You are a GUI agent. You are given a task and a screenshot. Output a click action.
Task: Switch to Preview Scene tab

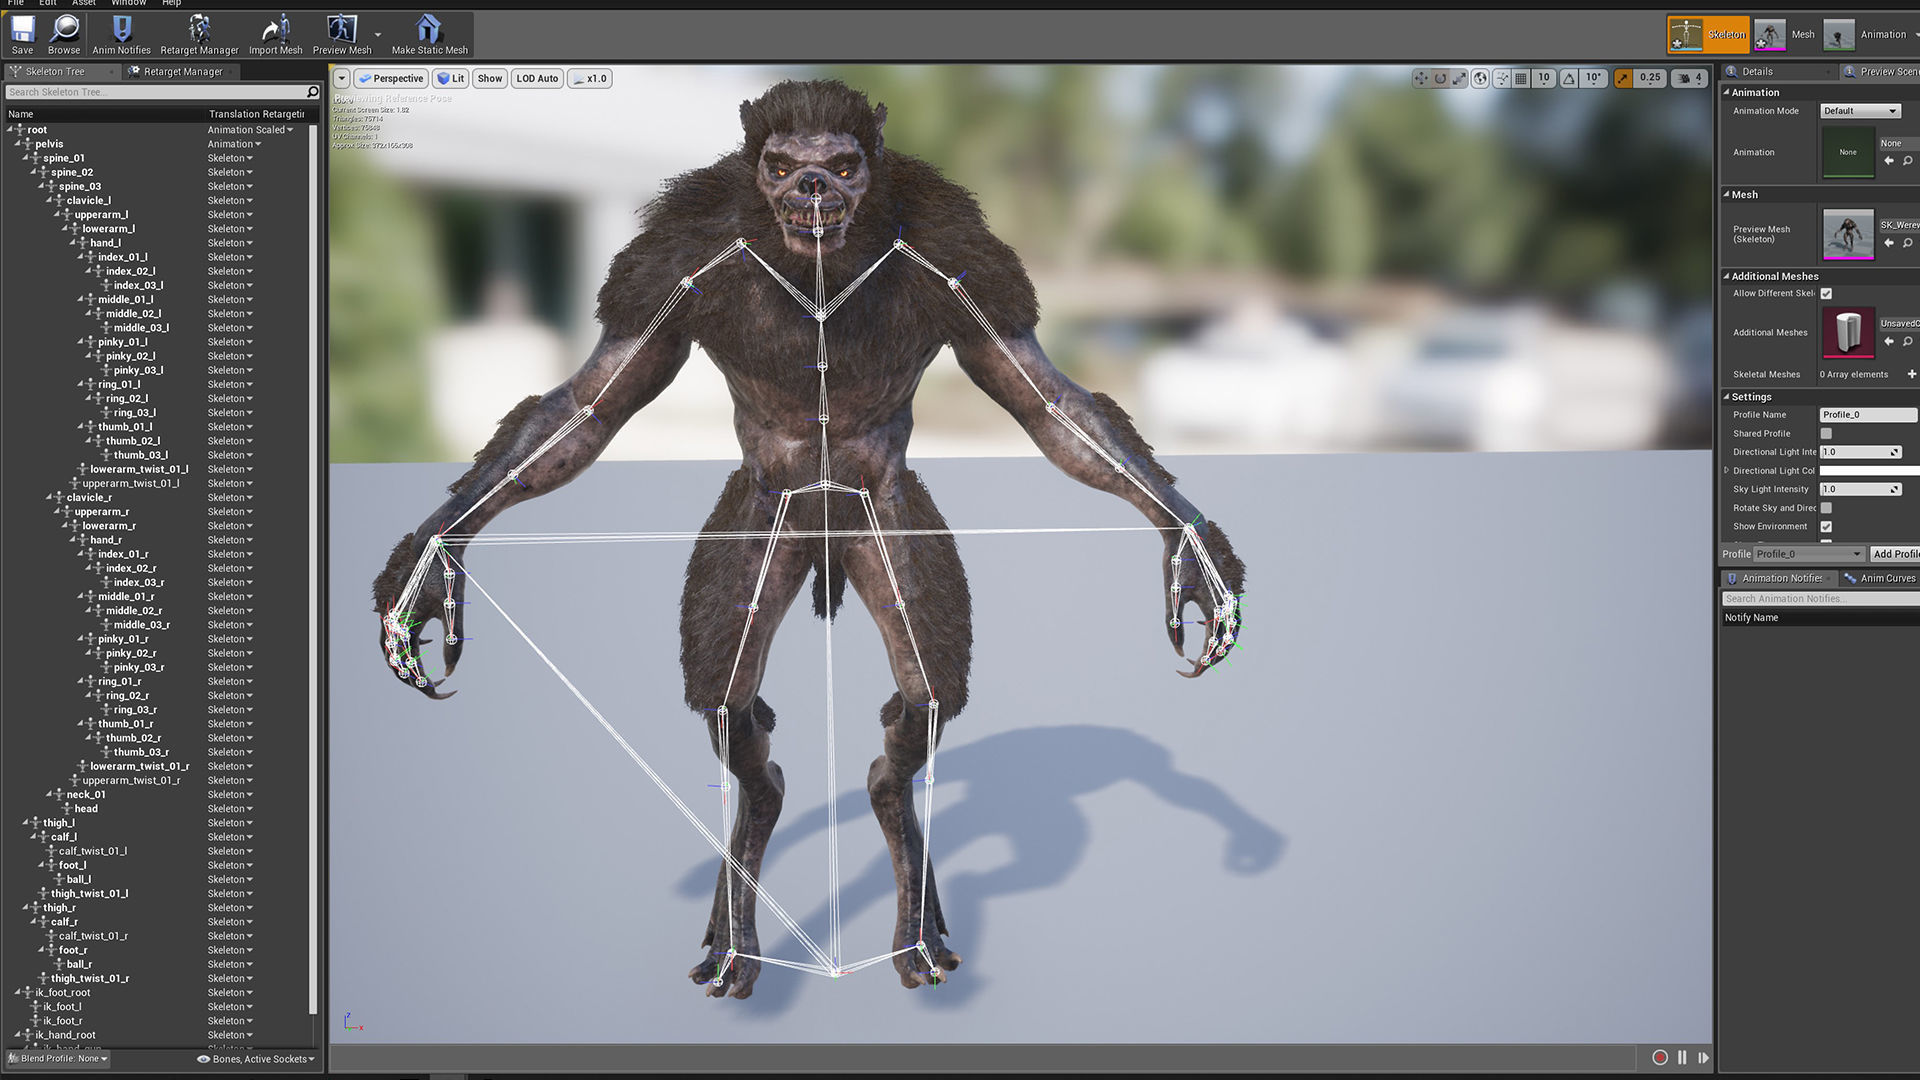[1880, 71]
